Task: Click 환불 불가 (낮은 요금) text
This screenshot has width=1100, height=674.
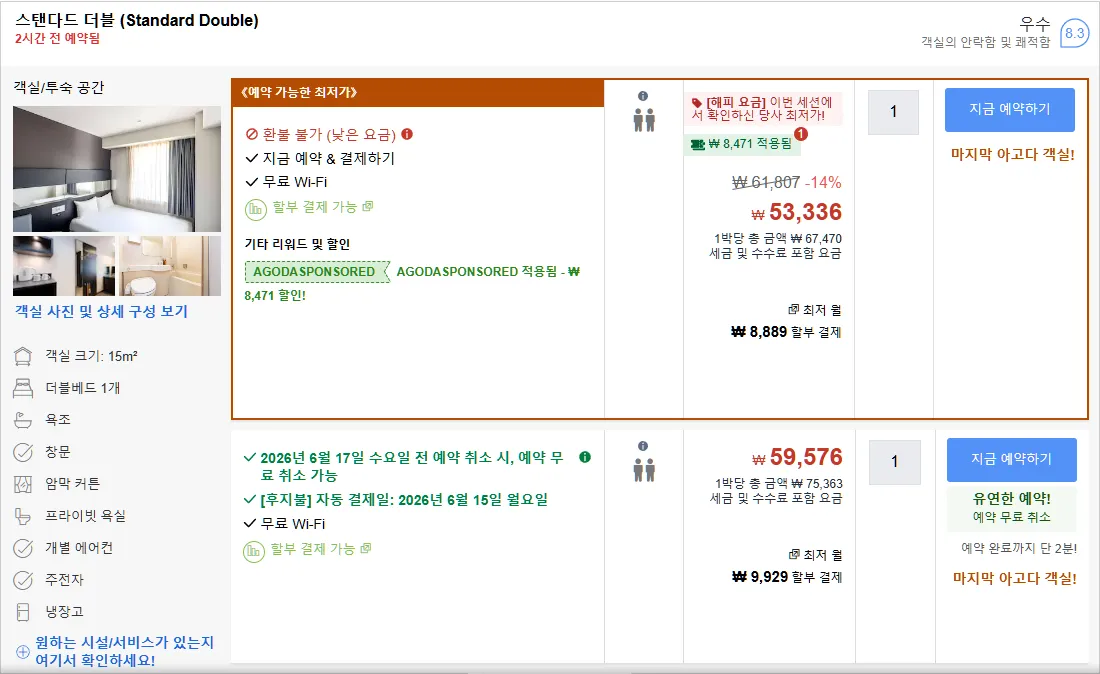Action: tap(329, 135)
